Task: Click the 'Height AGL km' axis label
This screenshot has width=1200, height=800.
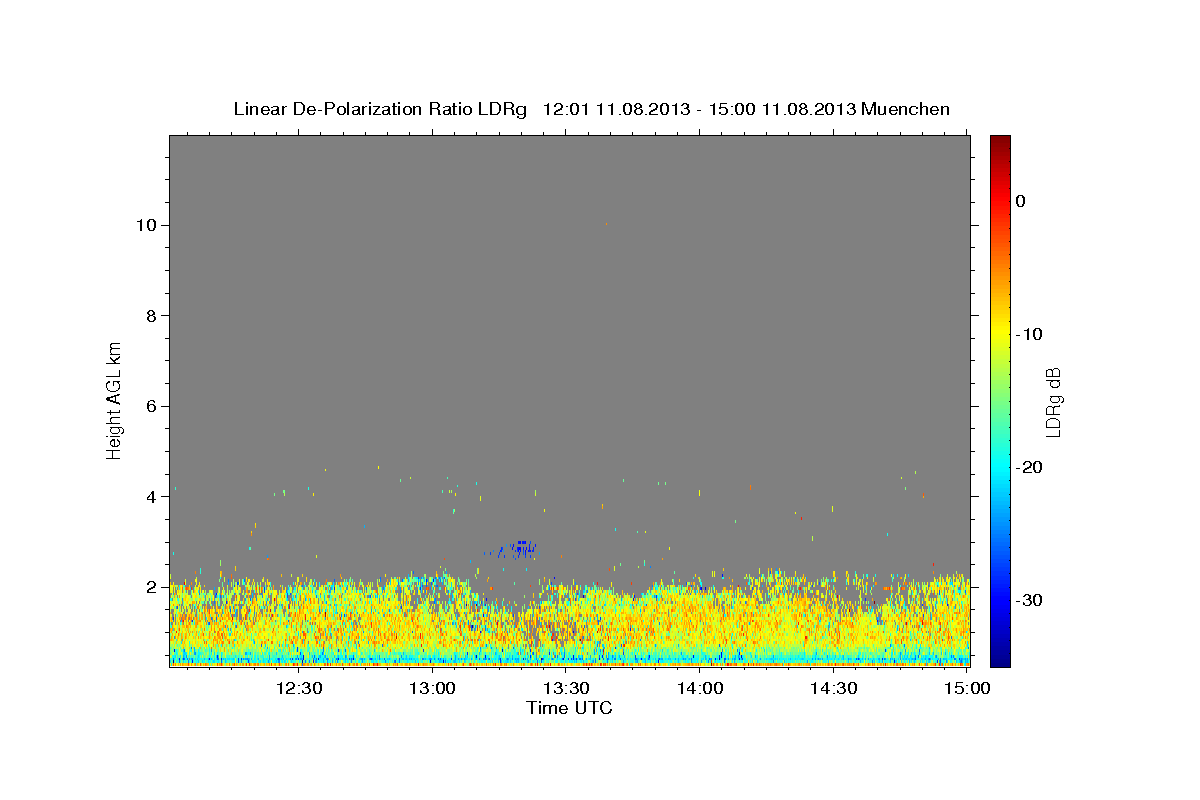Action: pos(114,399)
